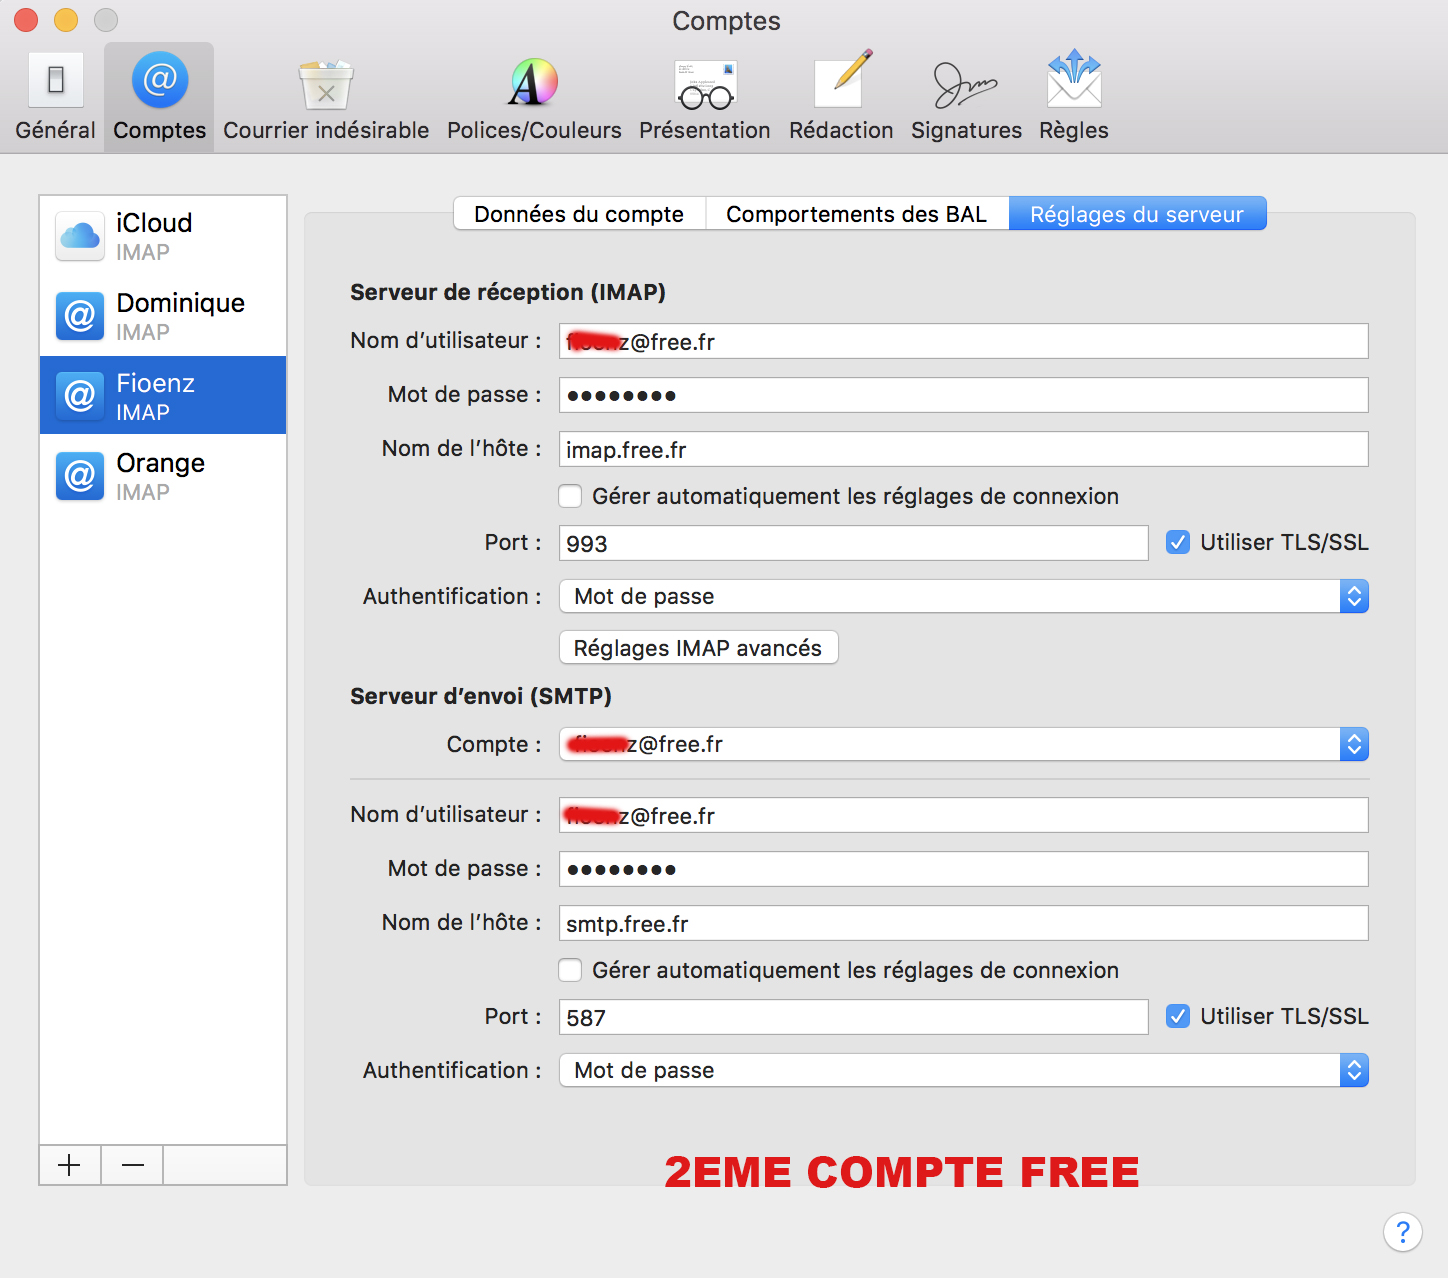This screenshot has width=1448, height=1278.
Task: Select the Comptes toolbar icon
Action: (x=159, y=97)
